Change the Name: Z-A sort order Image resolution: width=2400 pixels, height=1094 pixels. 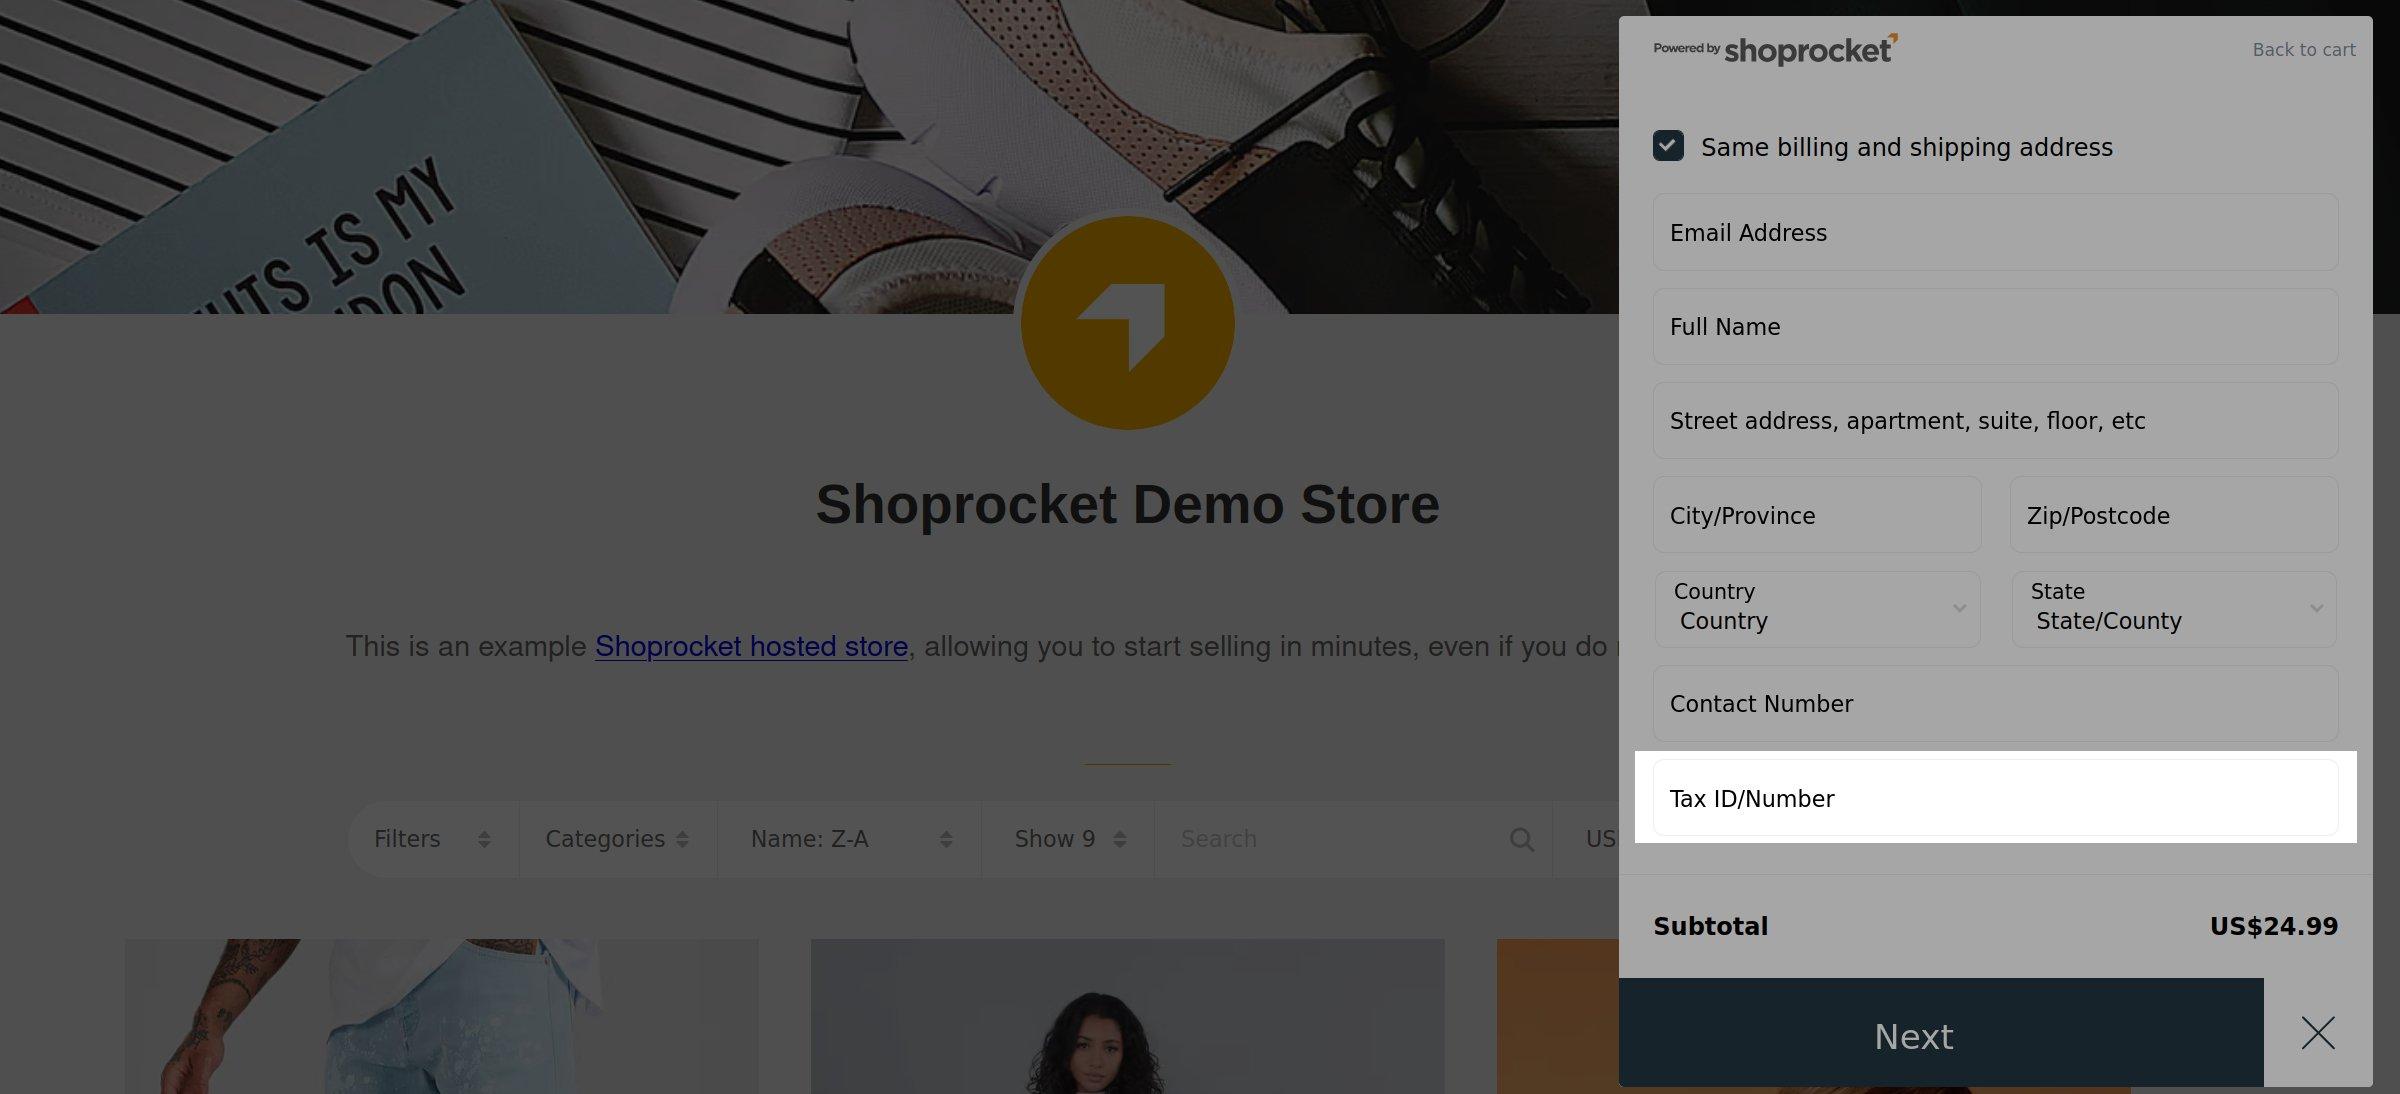pos(848,839)
